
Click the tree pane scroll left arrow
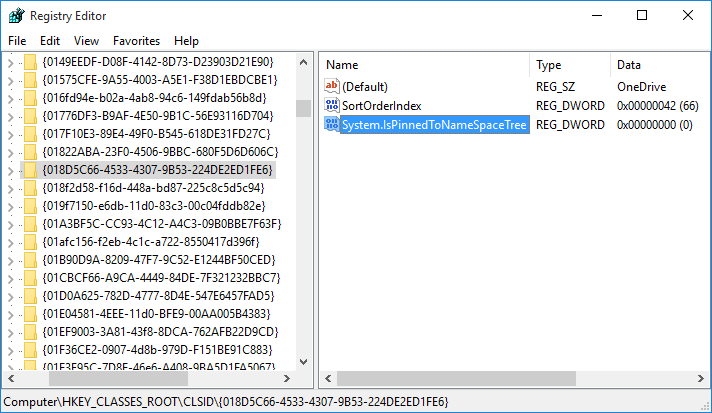11,378
